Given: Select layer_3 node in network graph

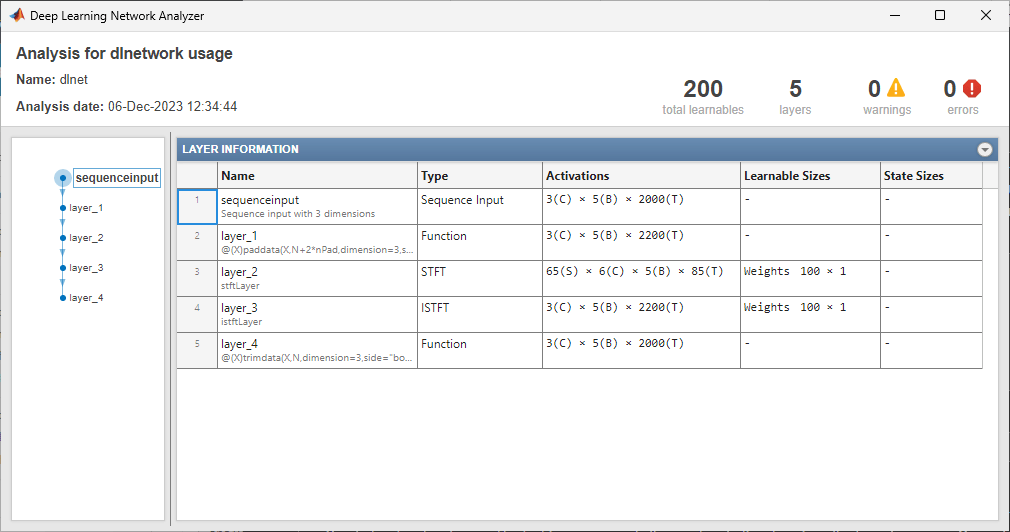Looking at the screenshot, I should (86, 268).
